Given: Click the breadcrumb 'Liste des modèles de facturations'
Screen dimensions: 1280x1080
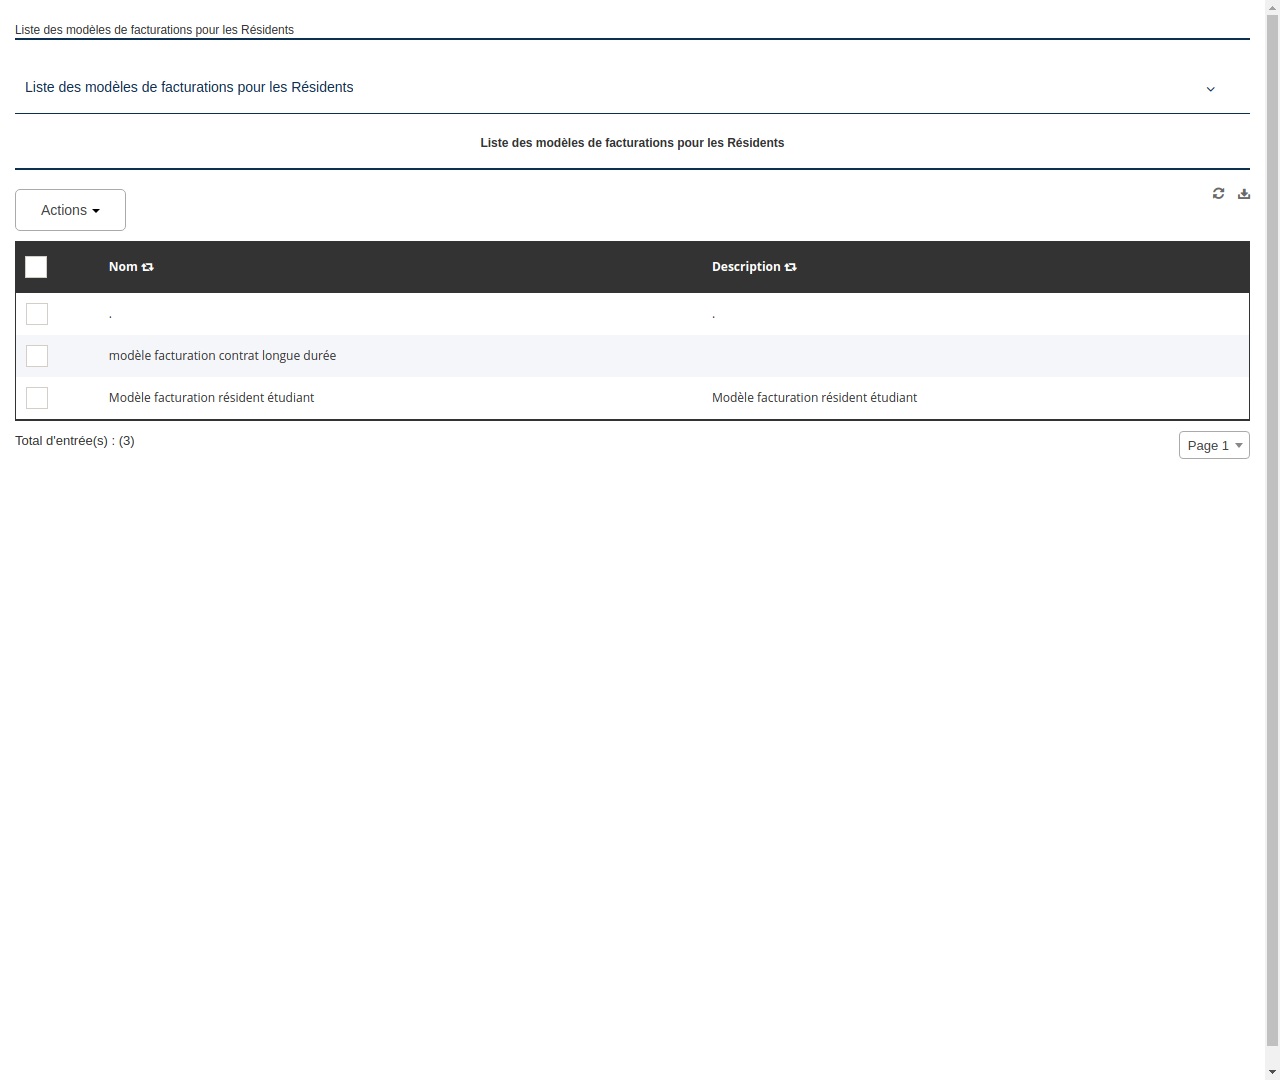Looking at the screenshot, I should (x=154, y=30).
